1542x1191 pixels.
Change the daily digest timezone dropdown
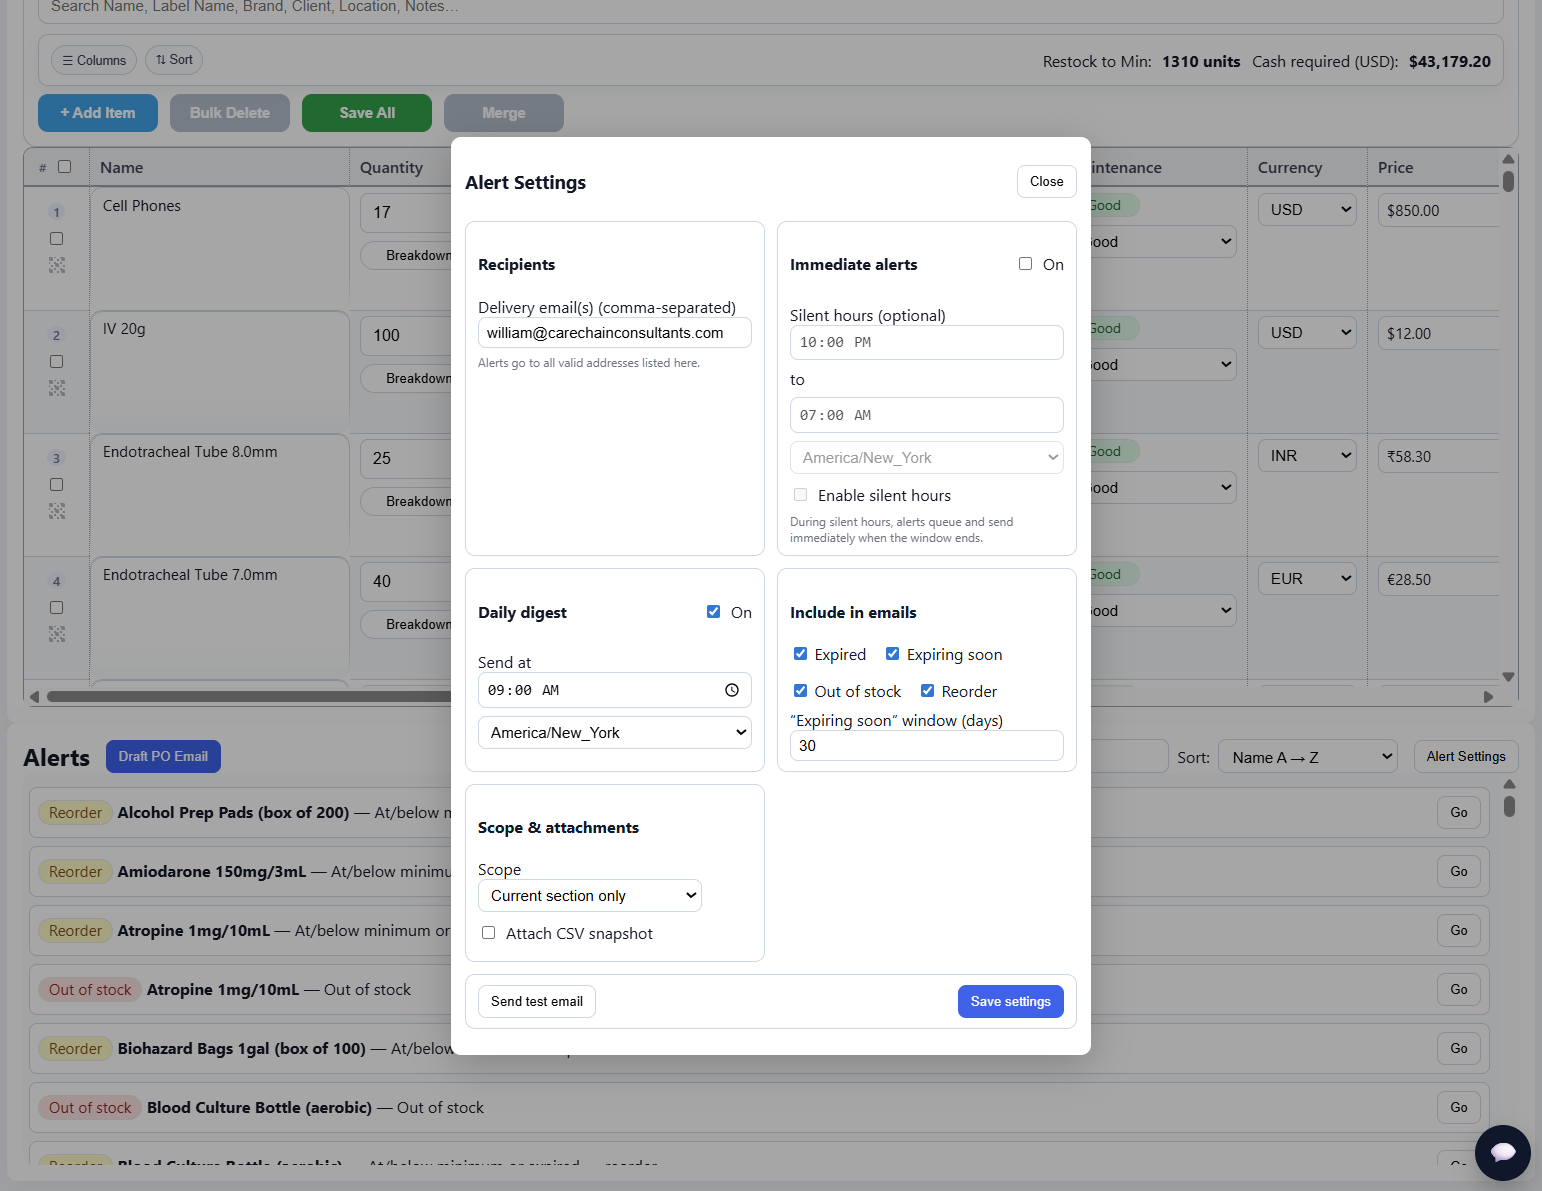pyautogui.click(x=614, y=732)
